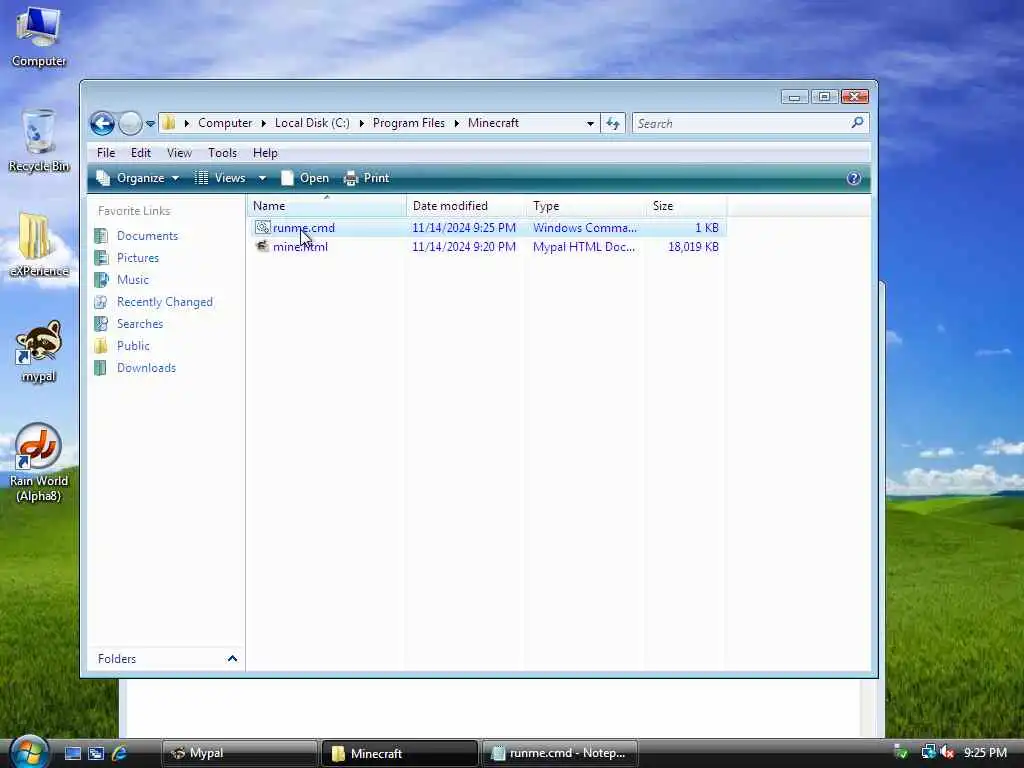Click Print in the toolbar
This screenshot has width=1024, height=768.
366,178
